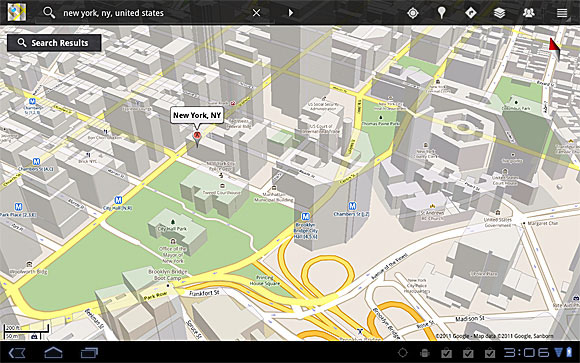Image resolution: width=580 pixels, height=363 pixels.
Task: Clear the search text with X
Action: (256, 13)
